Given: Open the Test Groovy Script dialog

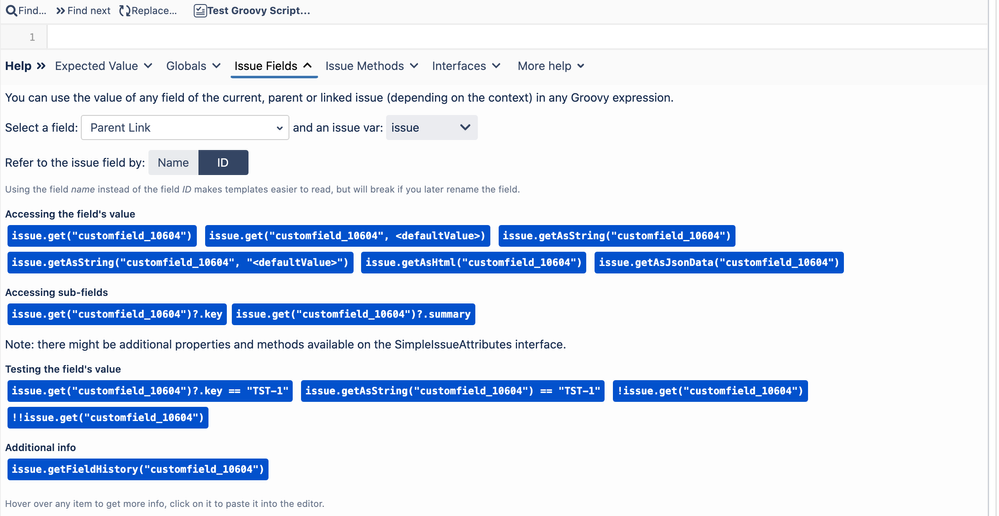Looking at the screenshot, I should click(x=252, y=11).
